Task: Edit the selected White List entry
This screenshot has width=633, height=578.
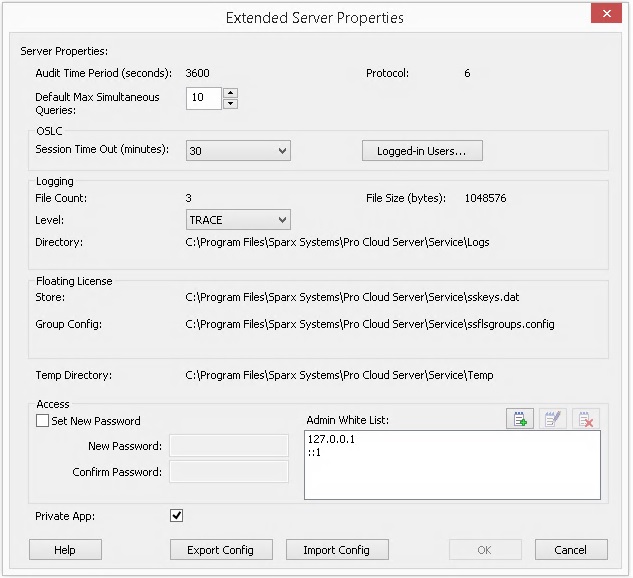Action: coord(552,419)
